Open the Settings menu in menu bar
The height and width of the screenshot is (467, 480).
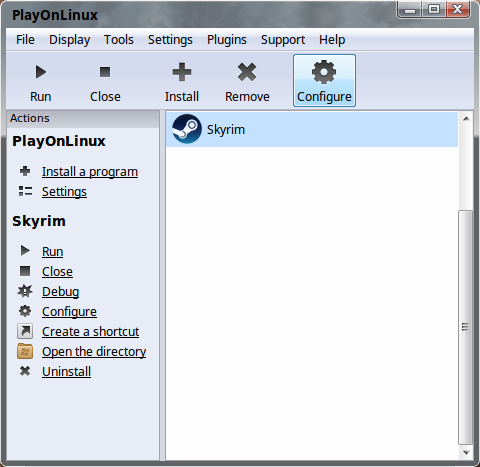click(x=170, y=40)
